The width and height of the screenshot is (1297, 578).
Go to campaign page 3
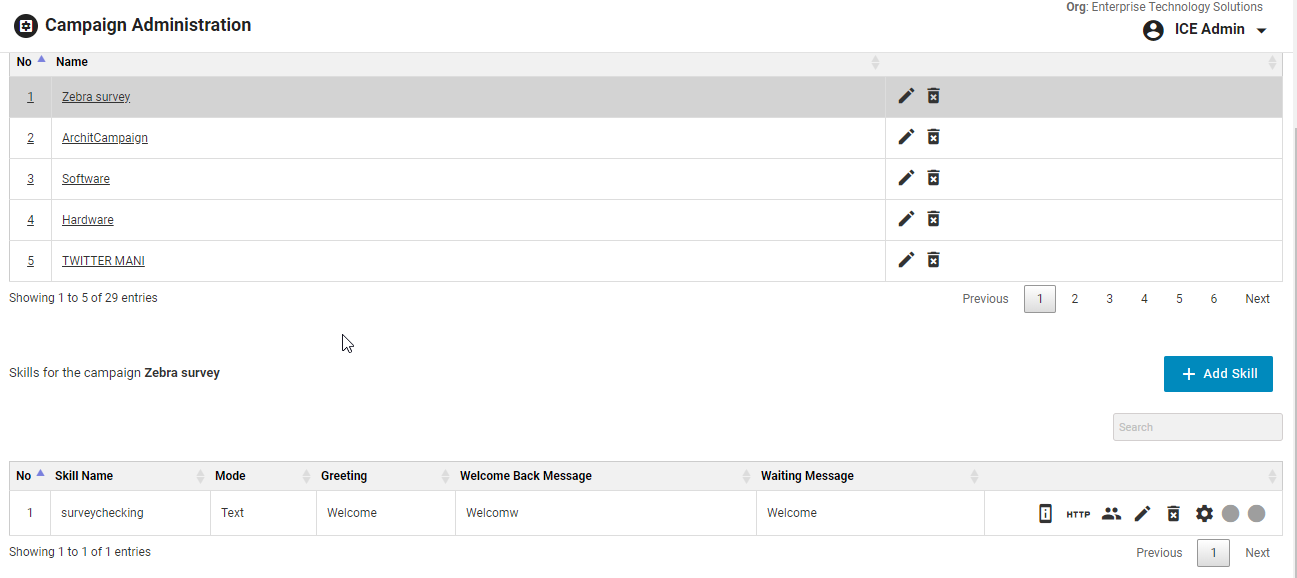(1109, 299)
